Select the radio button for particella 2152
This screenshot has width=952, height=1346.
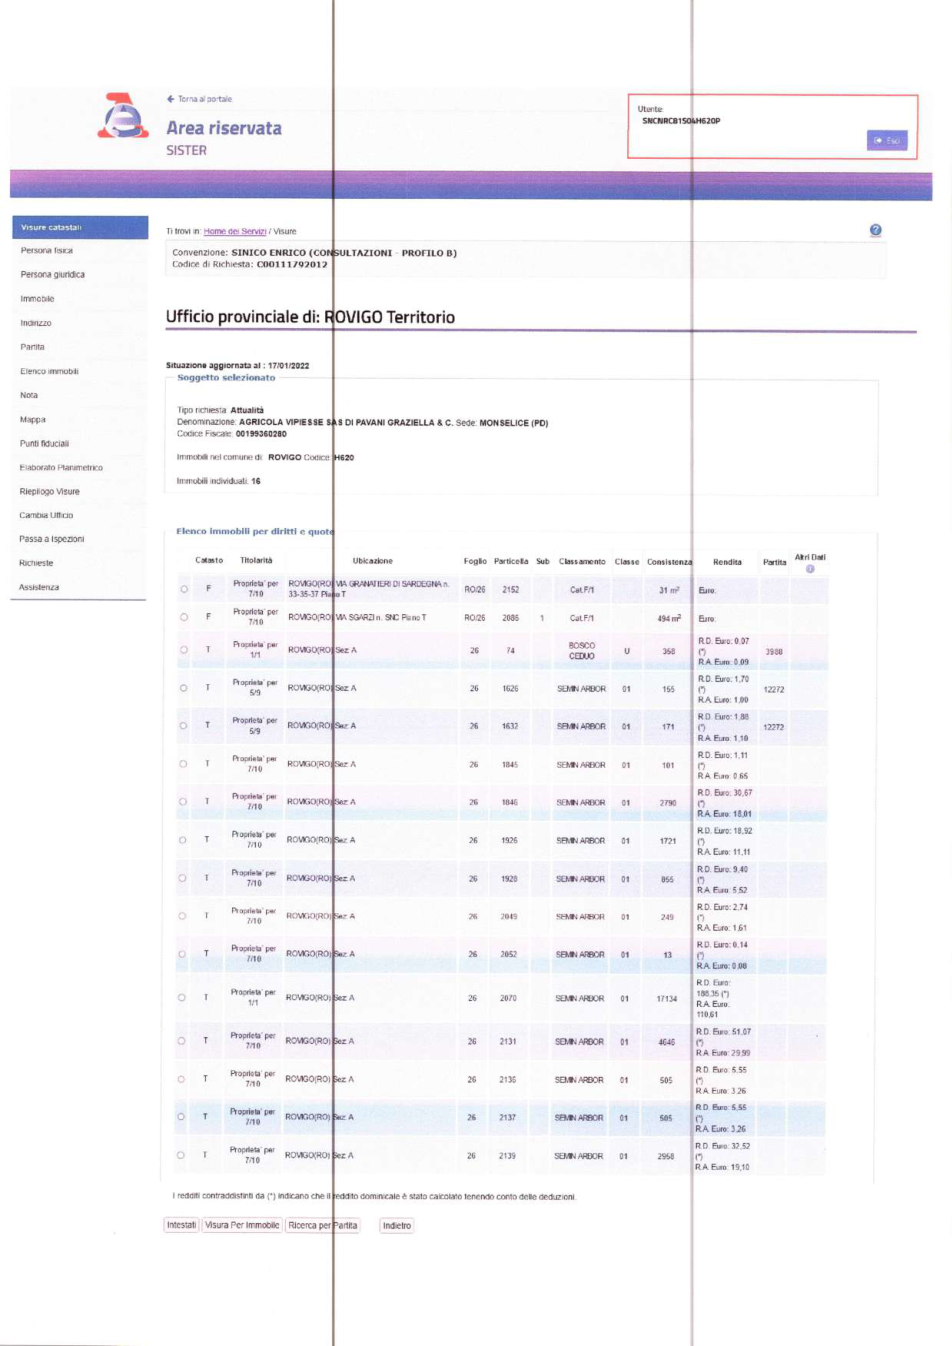[x=184, y=589]
